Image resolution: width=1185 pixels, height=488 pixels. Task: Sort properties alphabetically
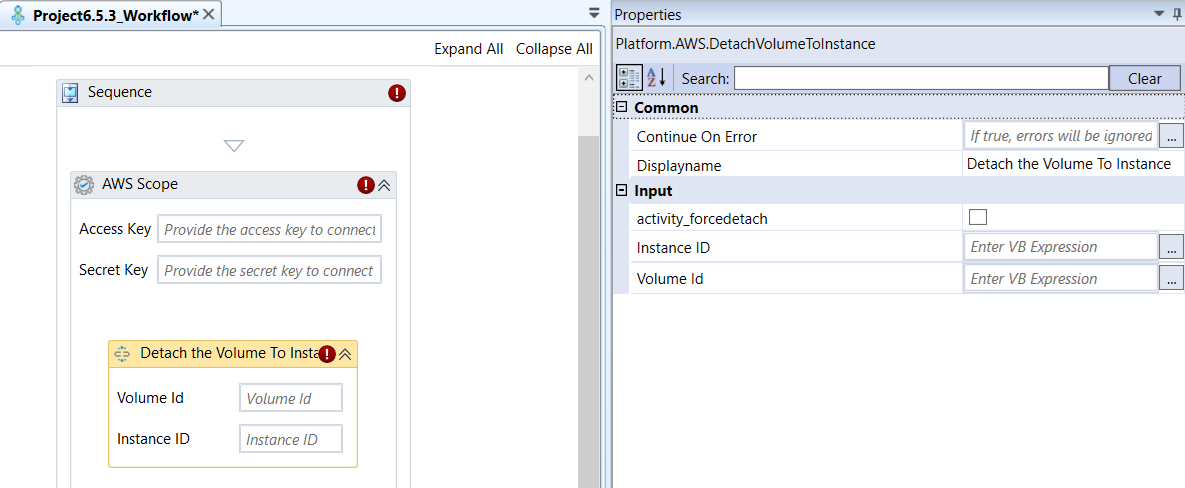[656, 78]
